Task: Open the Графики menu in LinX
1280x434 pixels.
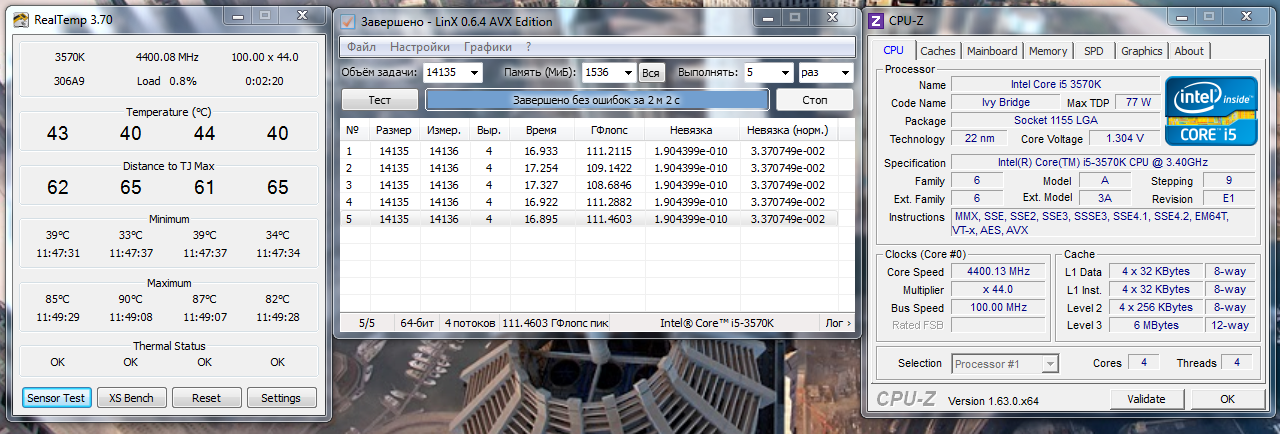Action: tap(488, 47)
